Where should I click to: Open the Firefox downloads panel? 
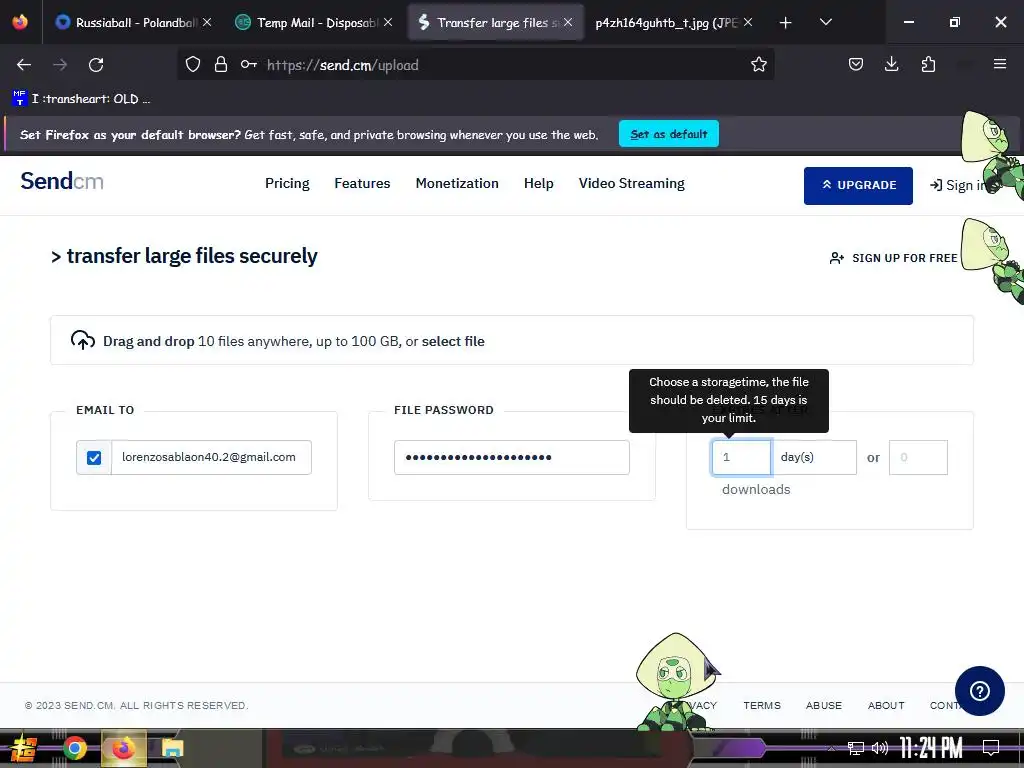point(891,65)
